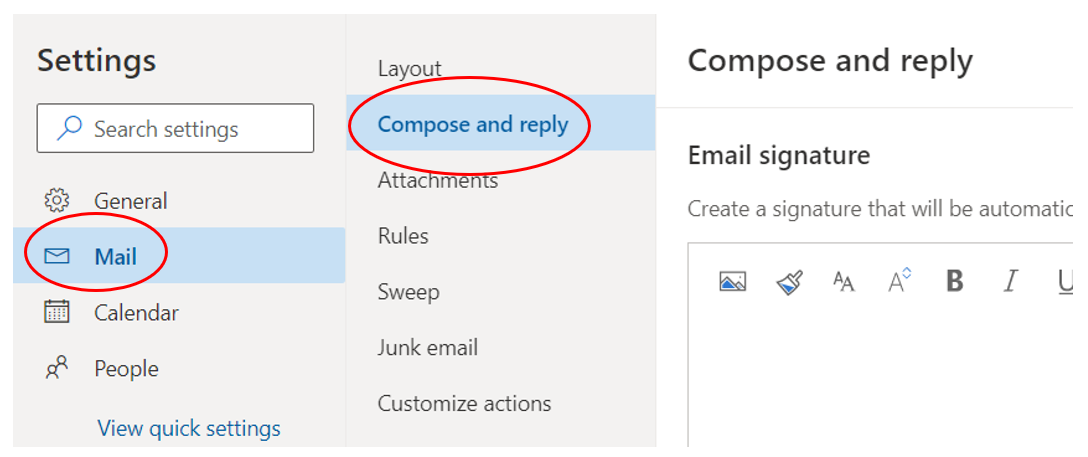Click the People icon in settings sidebar
This screenshot has width=1088, height=457.
[x=57, y=369]
